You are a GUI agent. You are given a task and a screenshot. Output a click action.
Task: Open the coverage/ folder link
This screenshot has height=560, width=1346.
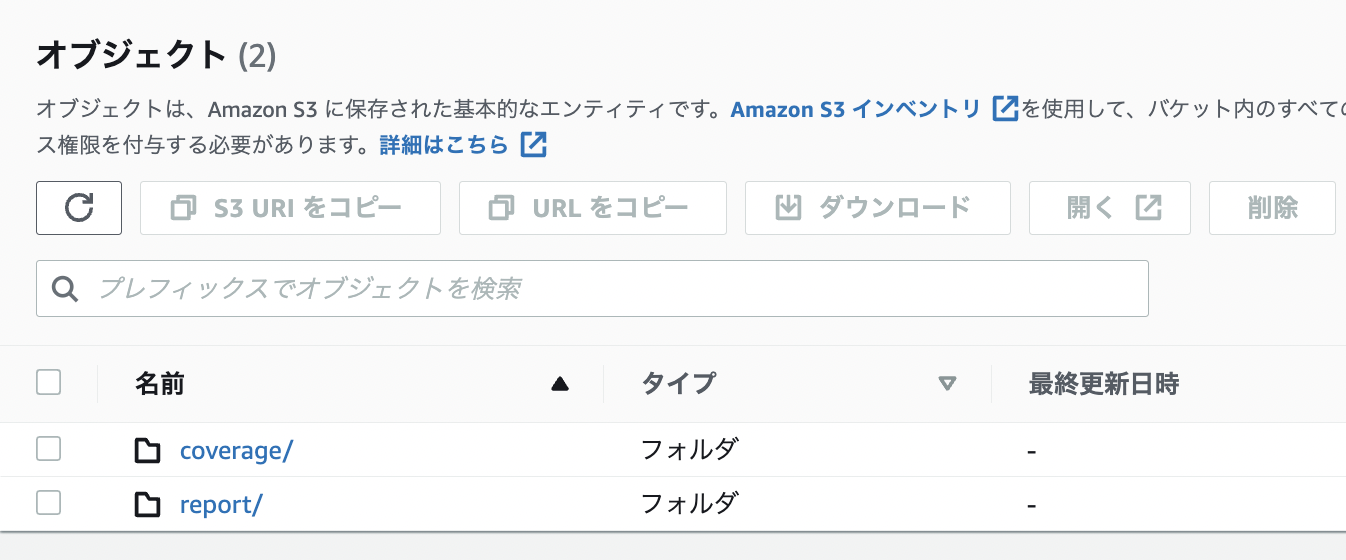(236, 451)
